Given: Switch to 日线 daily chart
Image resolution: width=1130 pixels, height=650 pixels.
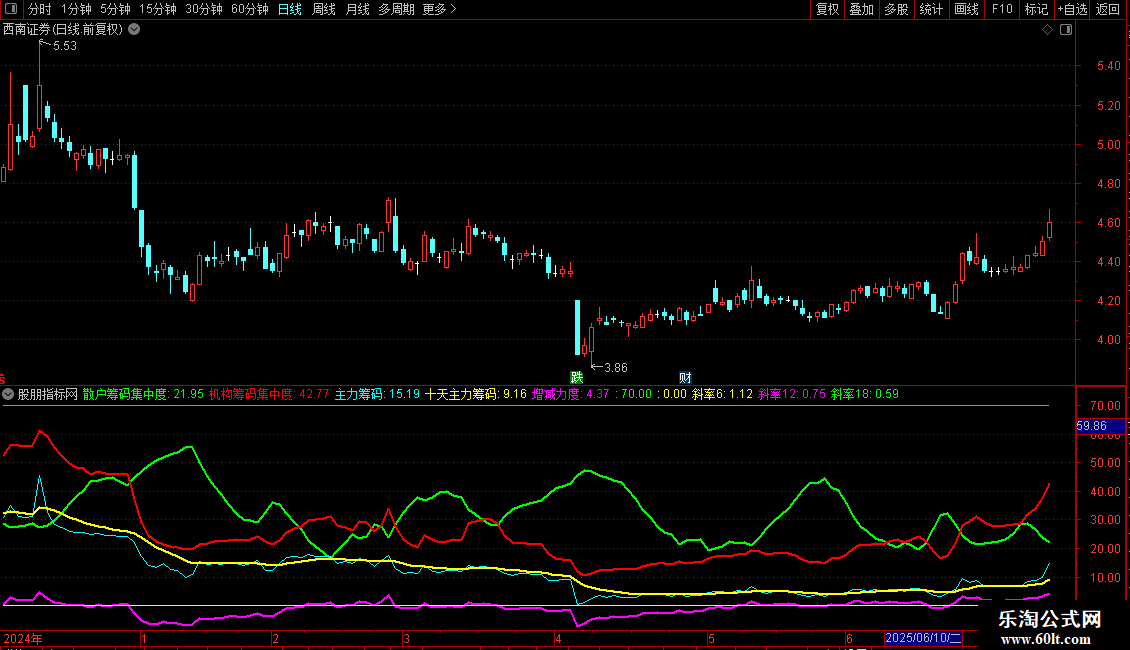Looking at the screenshot, I should (290, 9).
